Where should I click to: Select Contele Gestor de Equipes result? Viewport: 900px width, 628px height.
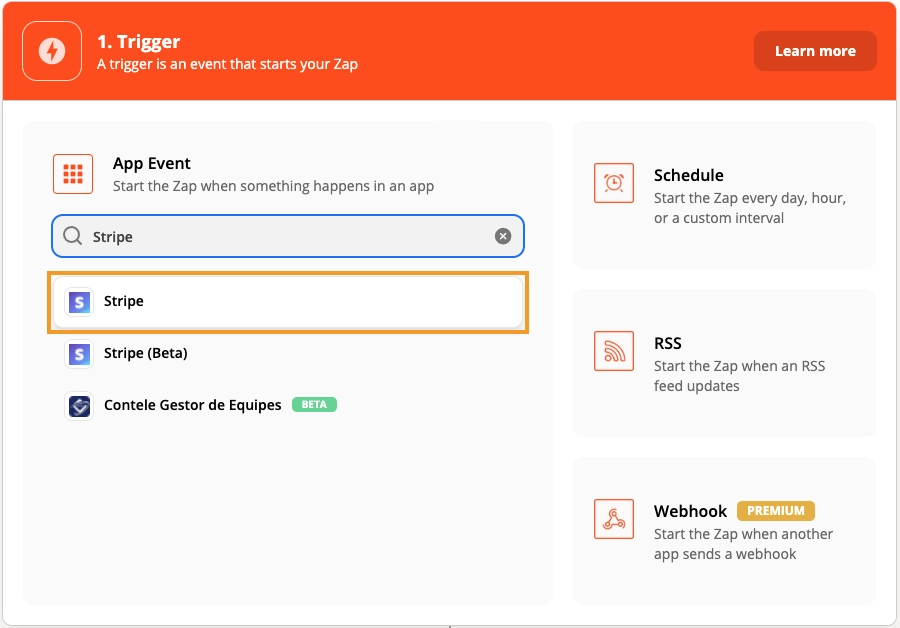pyautogui.click(x=288, y=405)
